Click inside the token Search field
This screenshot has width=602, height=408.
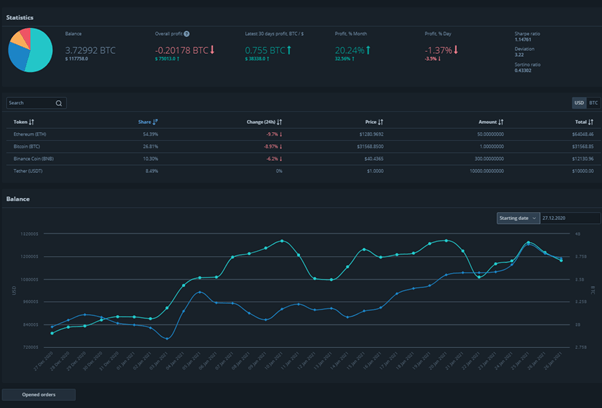pos(31,103)
